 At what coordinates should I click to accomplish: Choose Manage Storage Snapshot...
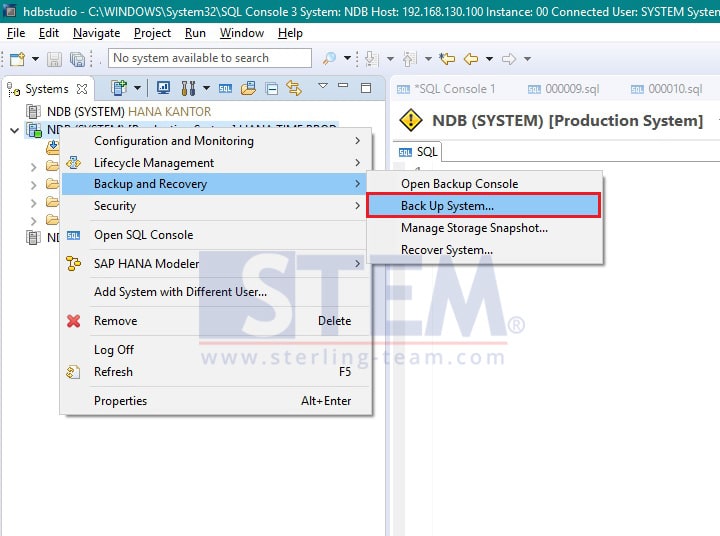point(484,228)
